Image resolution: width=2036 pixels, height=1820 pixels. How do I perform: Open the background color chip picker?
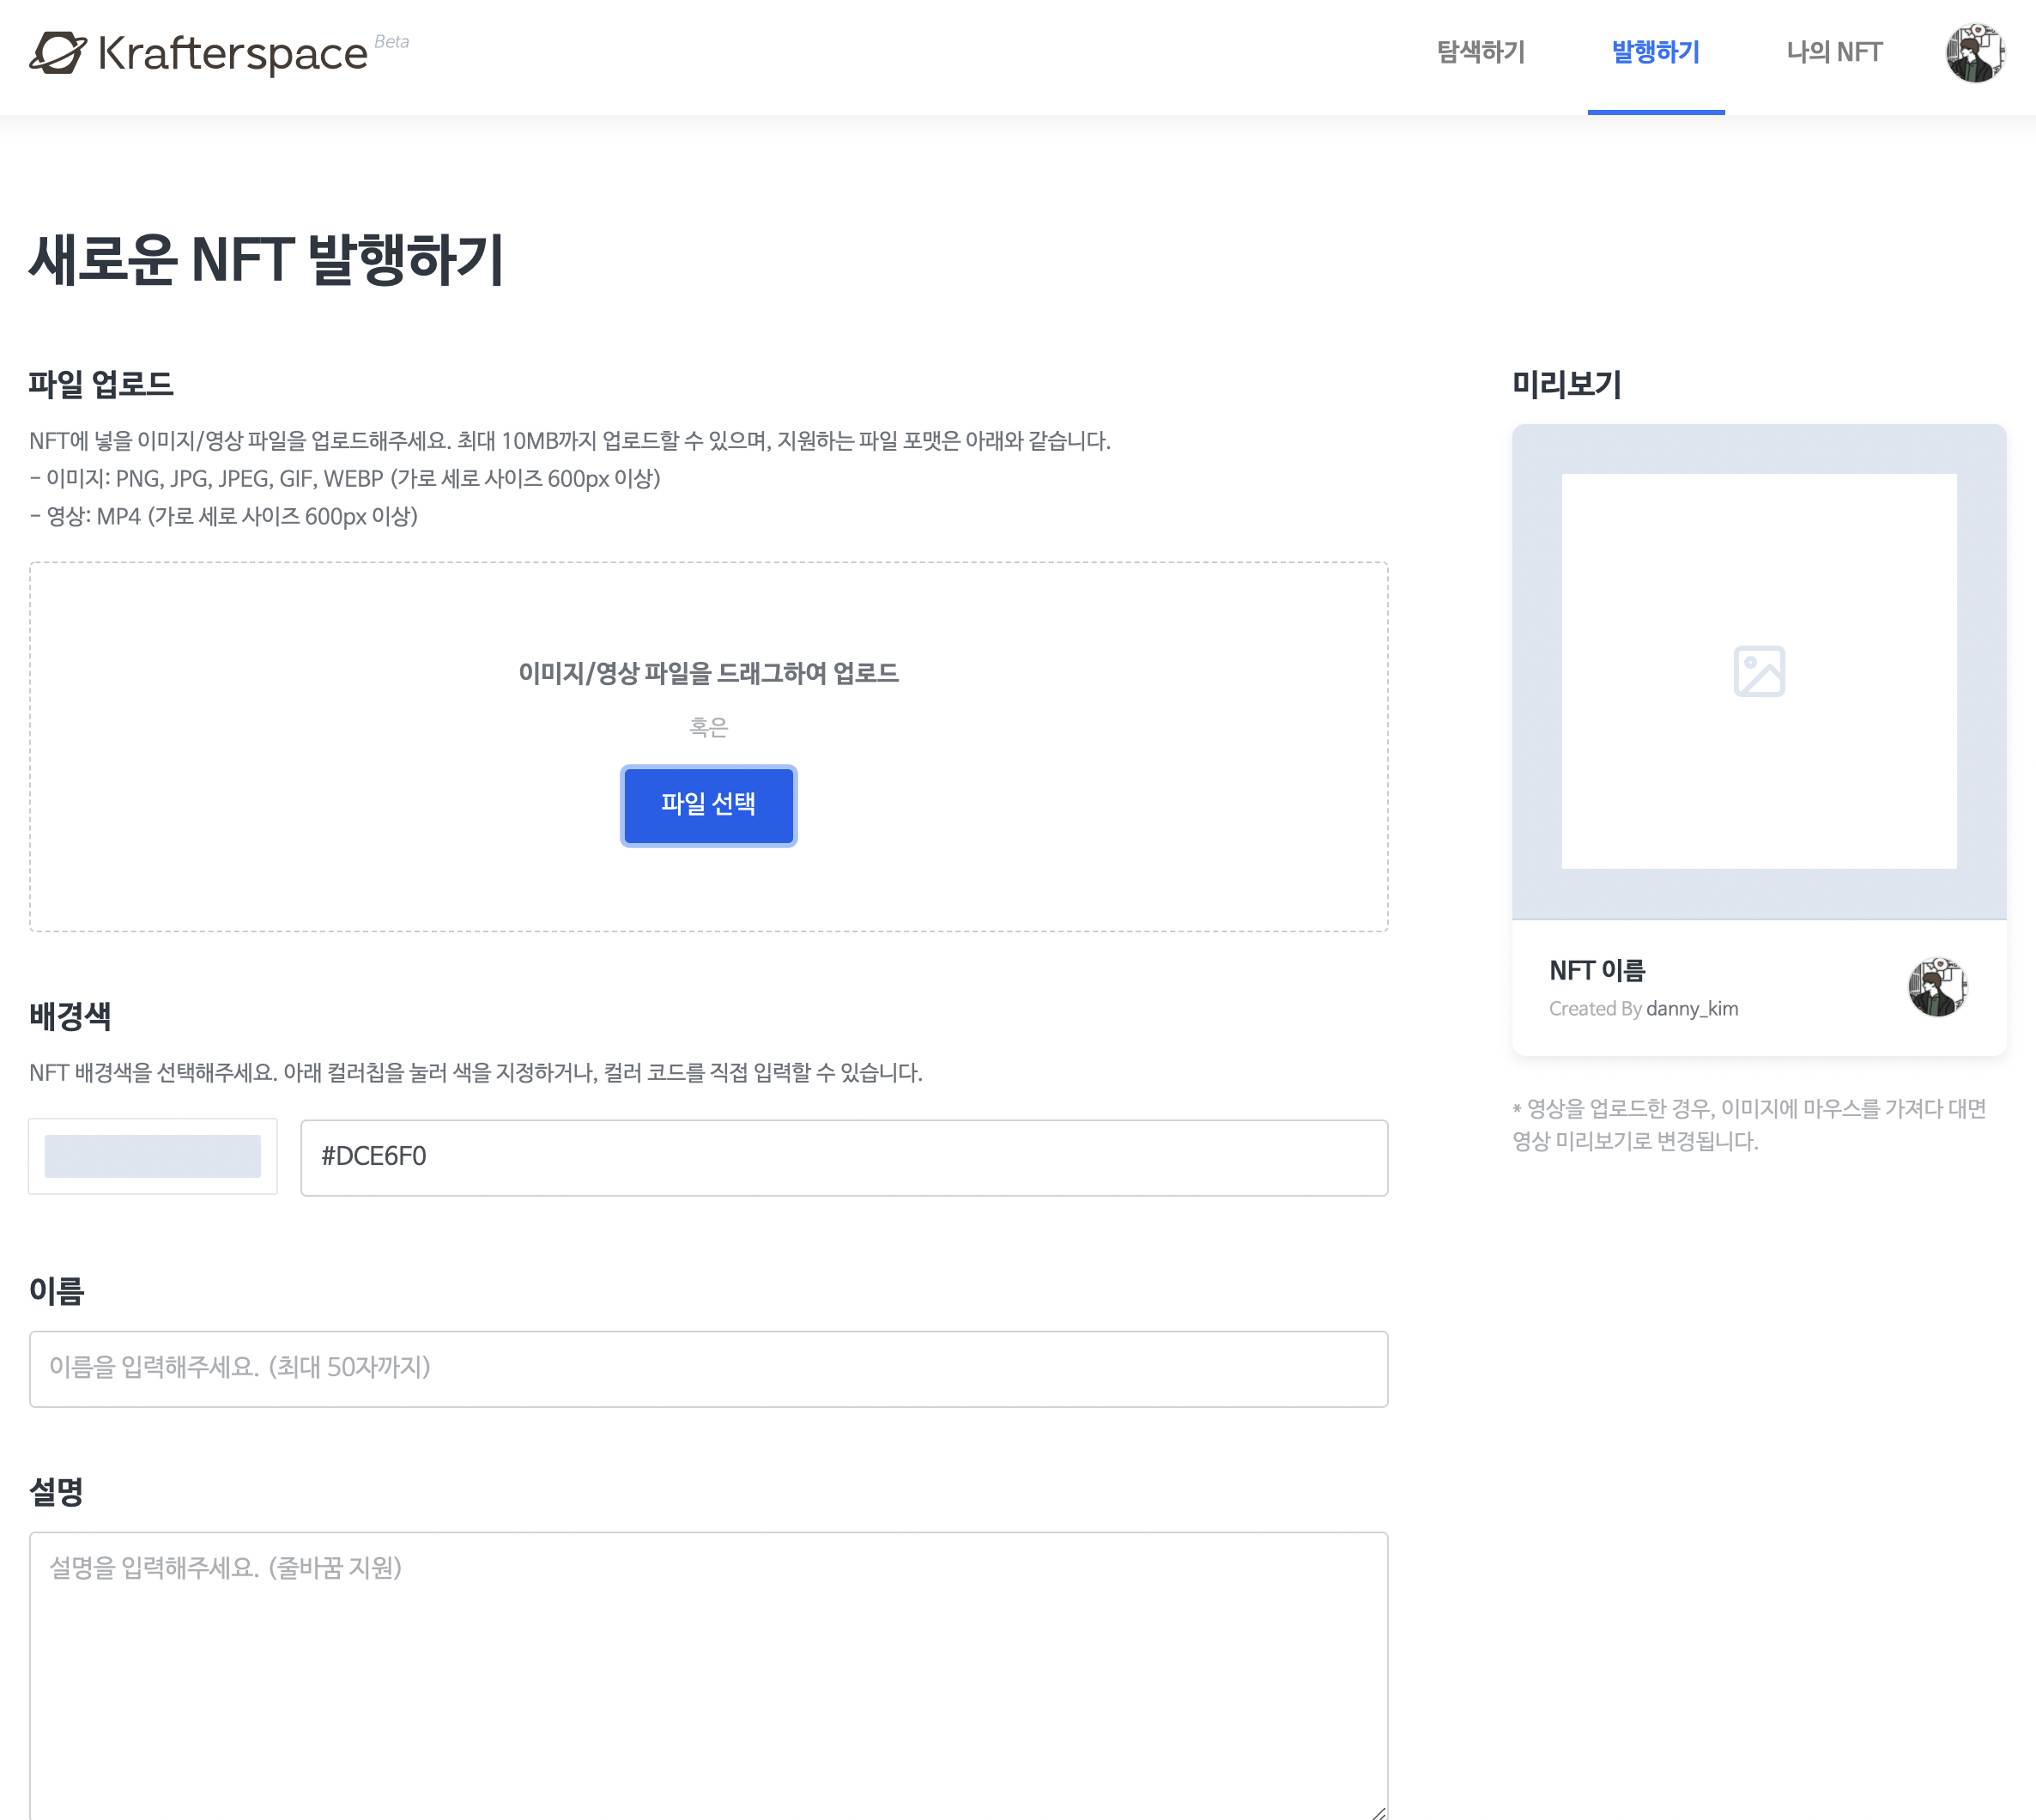(x=152, y=1156)
